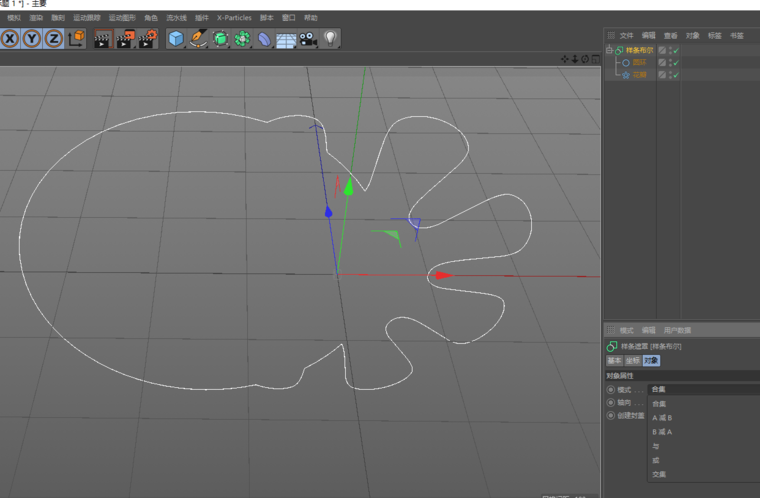Toggle green checkmark for 花瓣 object
This screenshot has height=498, width=760.
tap(676, 75)
